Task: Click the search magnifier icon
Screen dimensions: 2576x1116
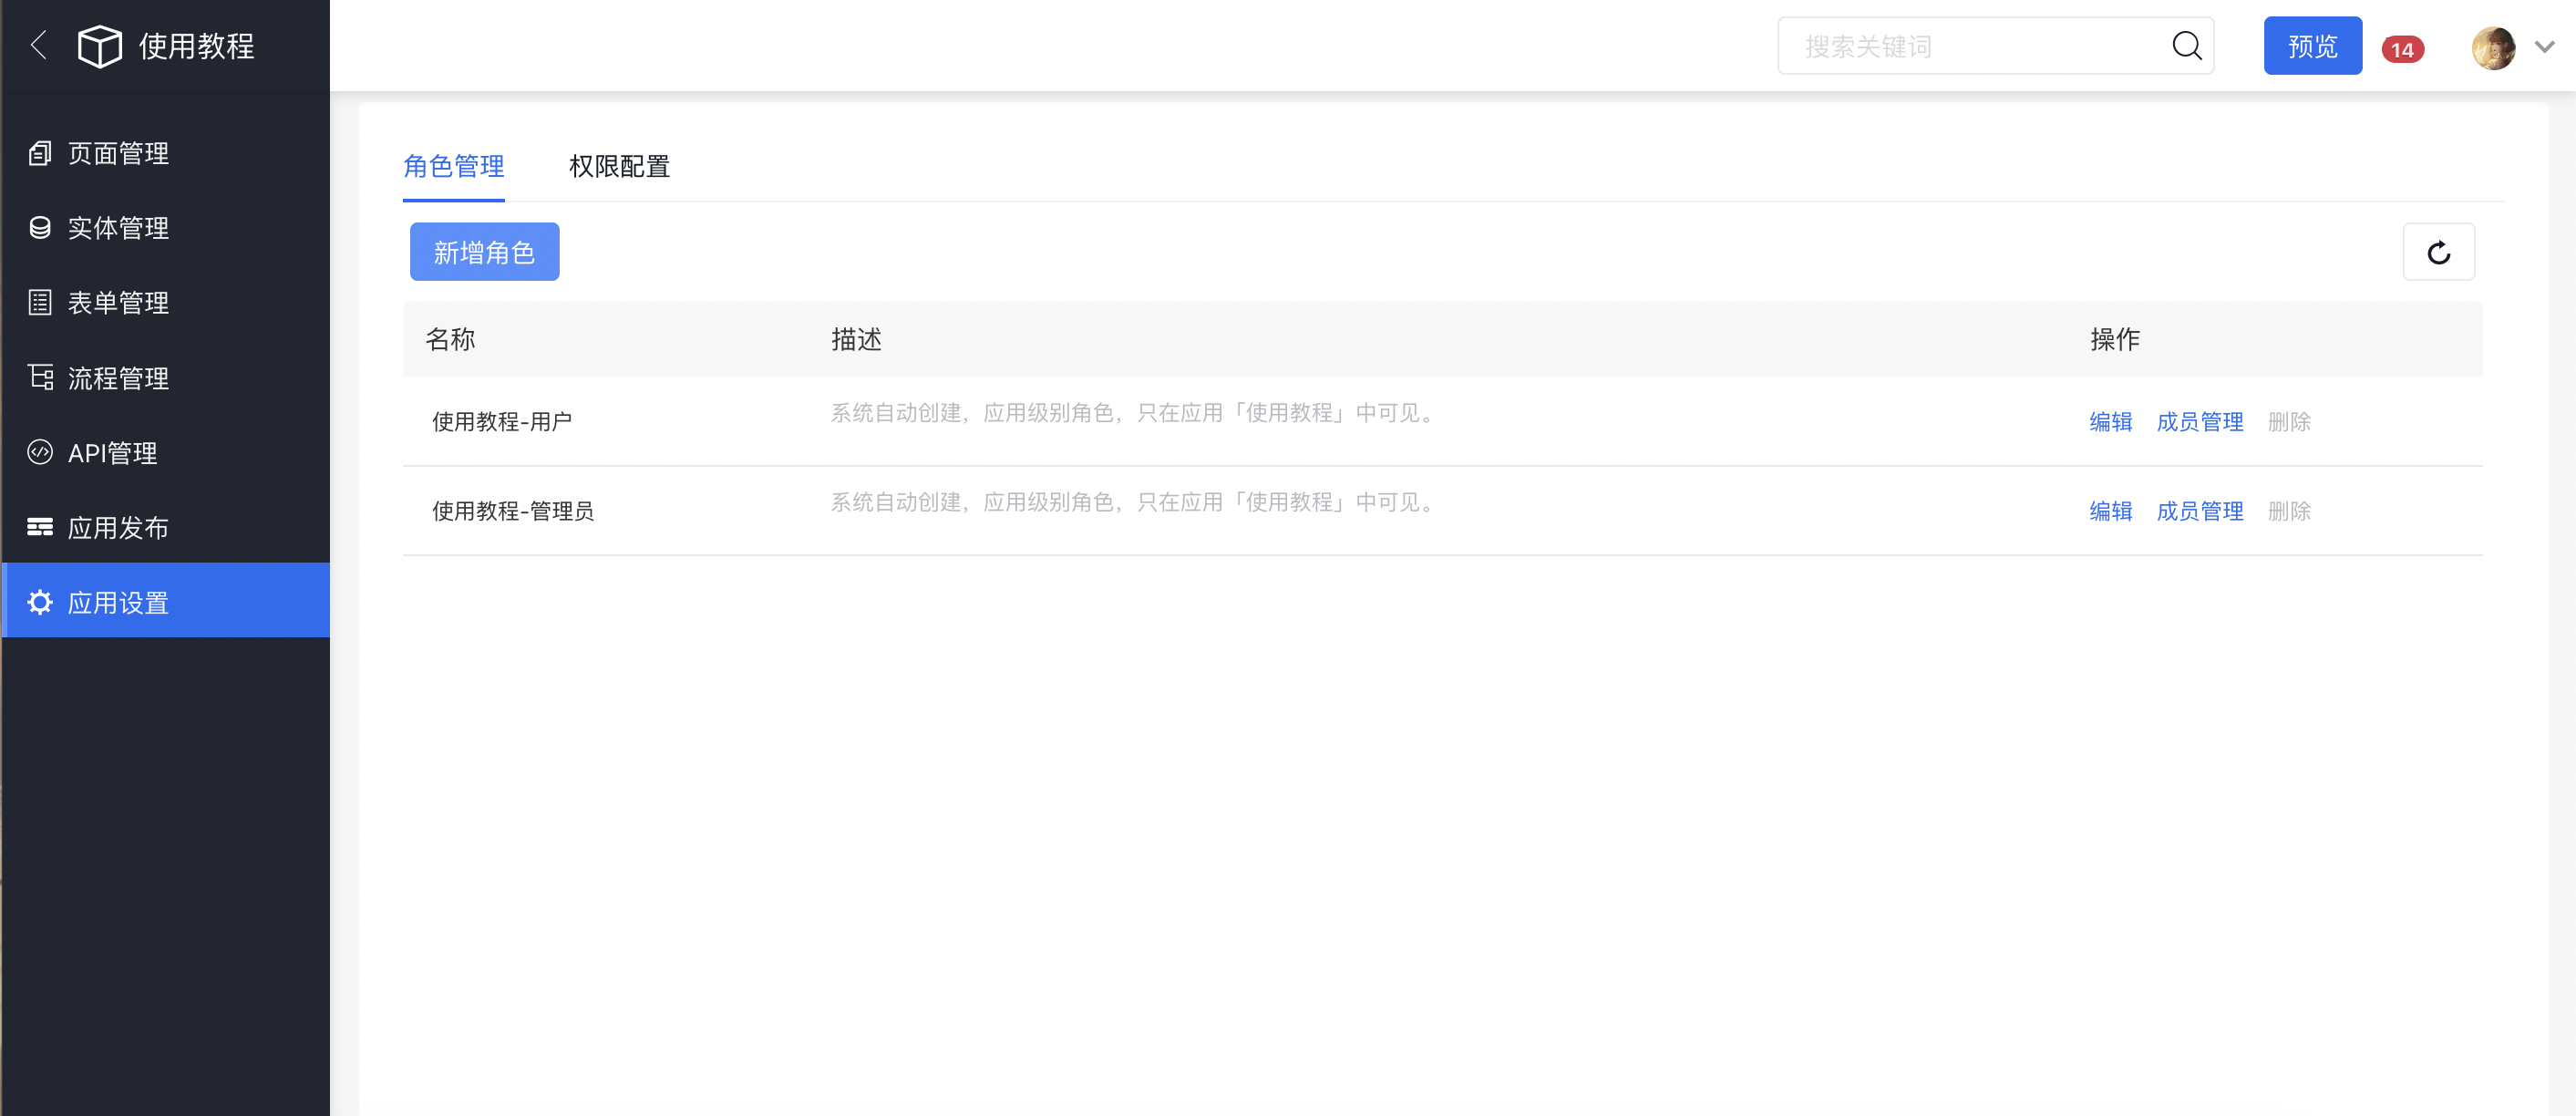Action: coord(2187,46)
